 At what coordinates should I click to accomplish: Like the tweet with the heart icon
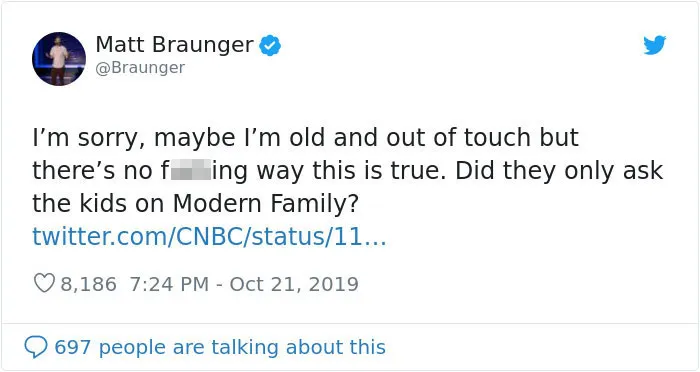(44, 283)
